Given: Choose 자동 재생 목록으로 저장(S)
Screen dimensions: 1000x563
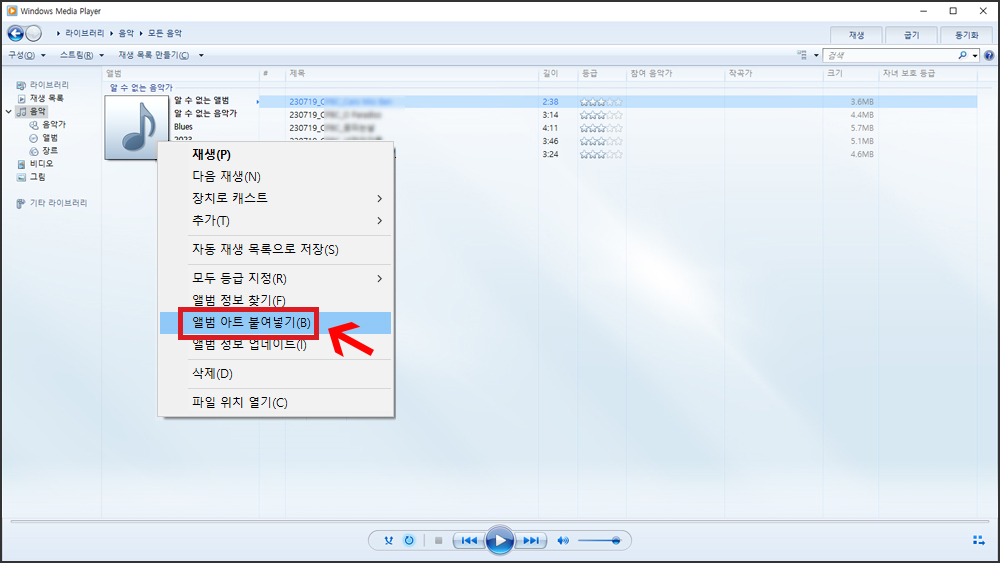Looking at the screenshot, I should pyautogui.click(x=276, y=250).
